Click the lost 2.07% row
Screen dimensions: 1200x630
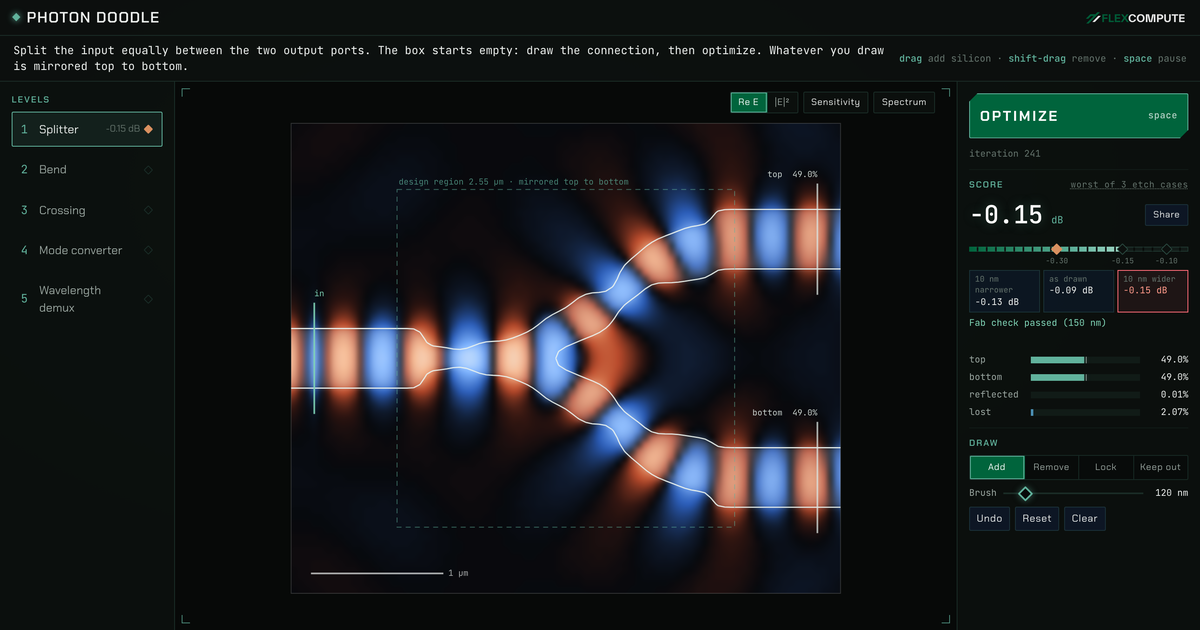click(x=1079, y=412)
